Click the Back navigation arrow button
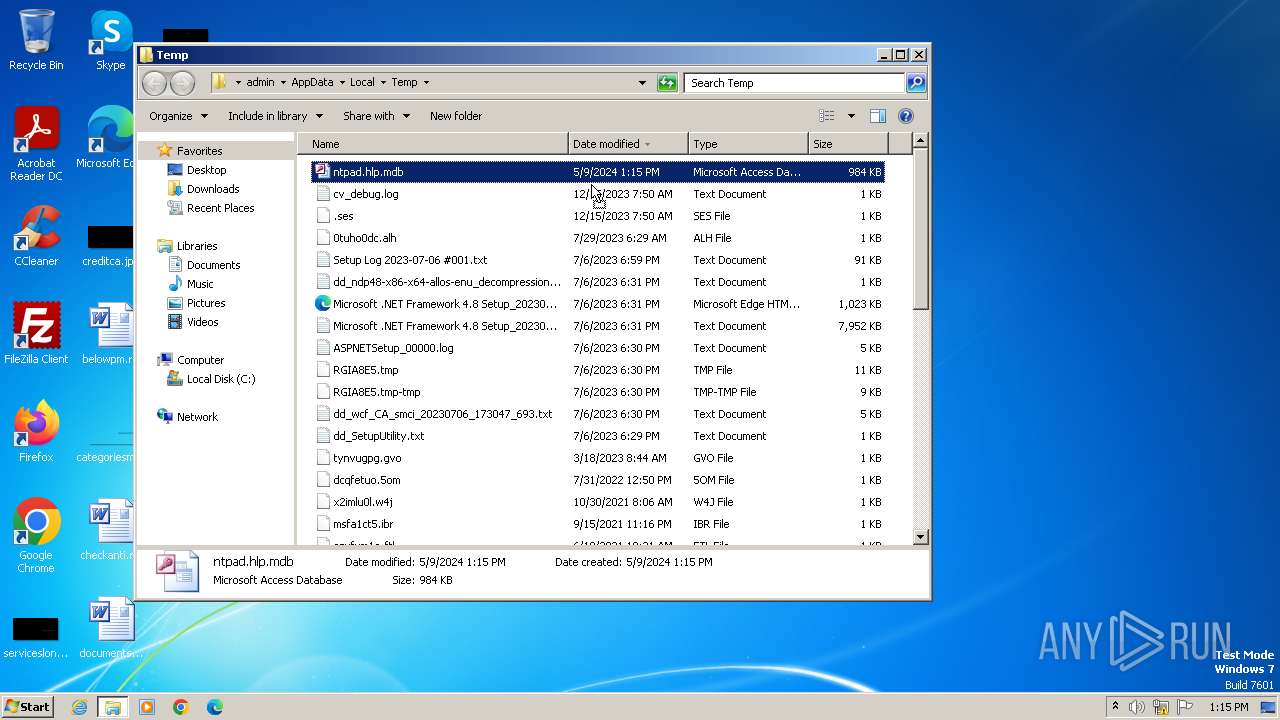1280x720 pixels. pyautogui.click(x=154, y=83)
